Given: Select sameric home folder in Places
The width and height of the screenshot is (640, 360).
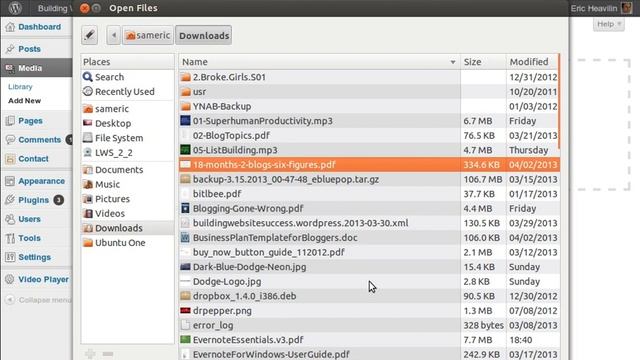Looking at the screenshot, I should click(127, 109).
